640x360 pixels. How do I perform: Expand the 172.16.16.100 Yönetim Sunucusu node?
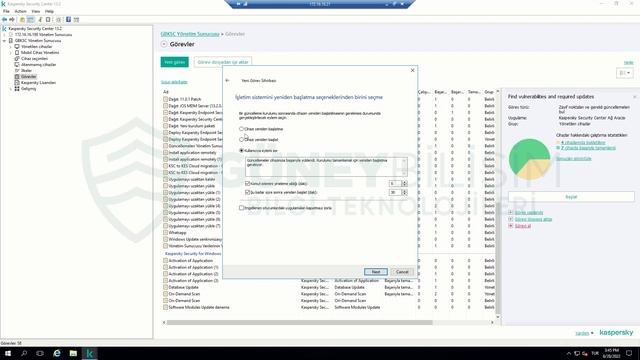tap(4, 35)
